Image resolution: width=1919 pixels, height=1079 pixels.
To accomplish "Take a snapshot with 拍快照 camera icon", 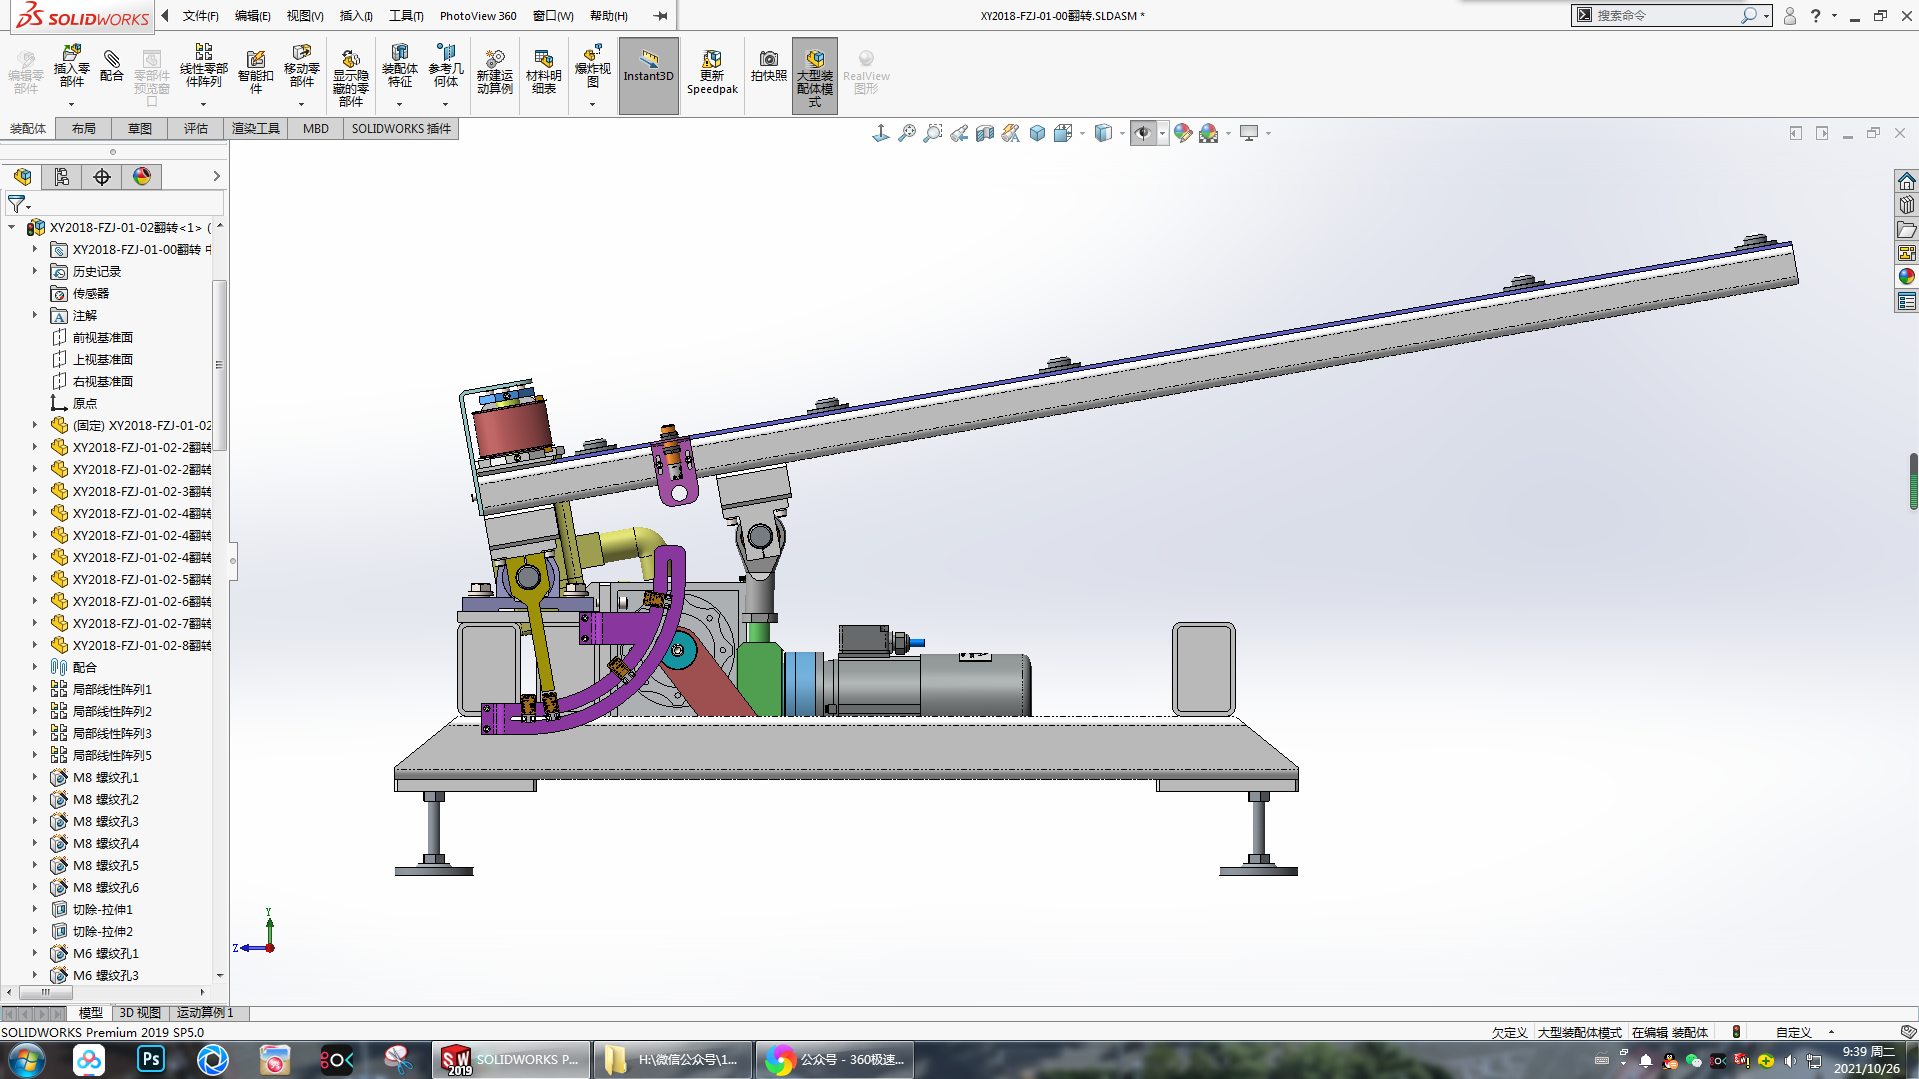I will coord(768,66).
